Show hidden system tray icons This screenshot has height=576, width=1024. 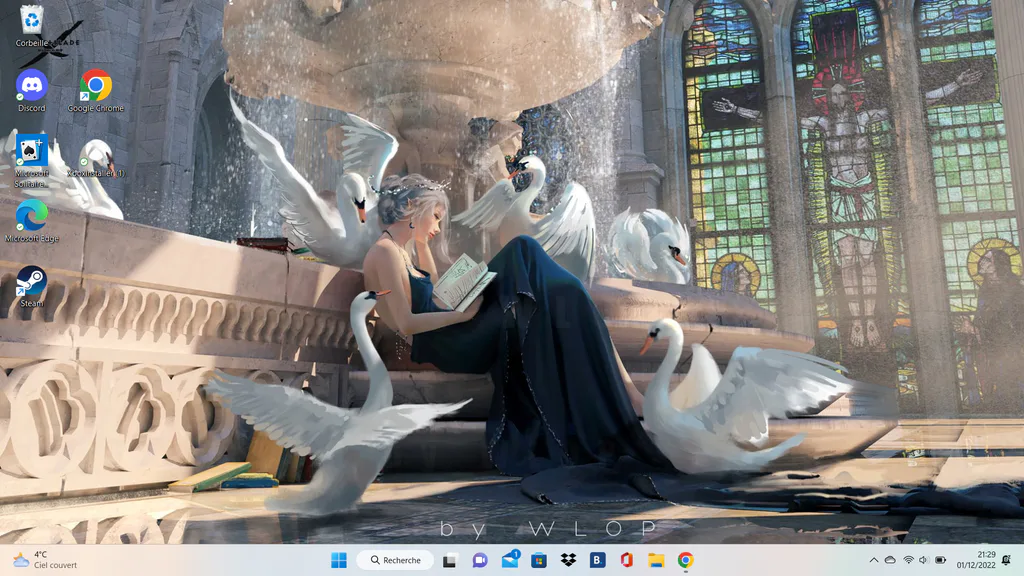(874, 560)
